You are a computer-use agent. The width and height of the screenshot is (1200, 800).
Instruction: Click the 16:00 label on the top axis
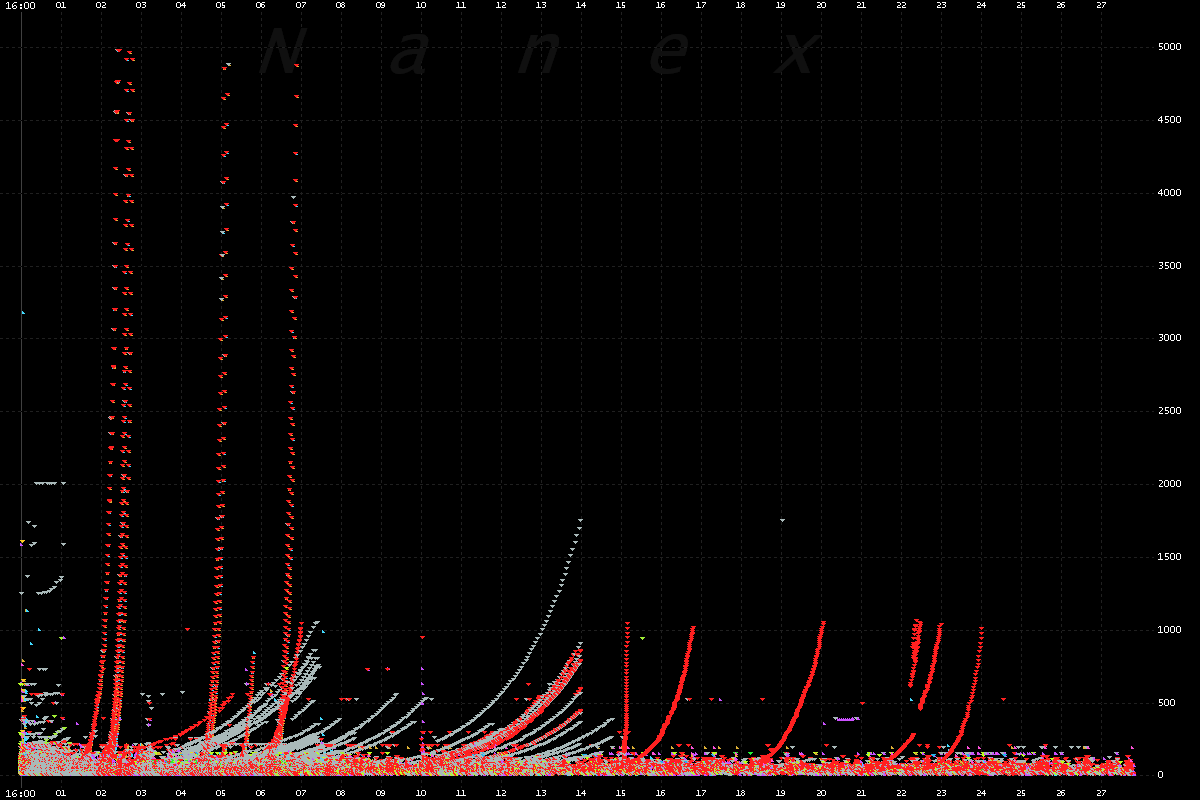(21, 5)
